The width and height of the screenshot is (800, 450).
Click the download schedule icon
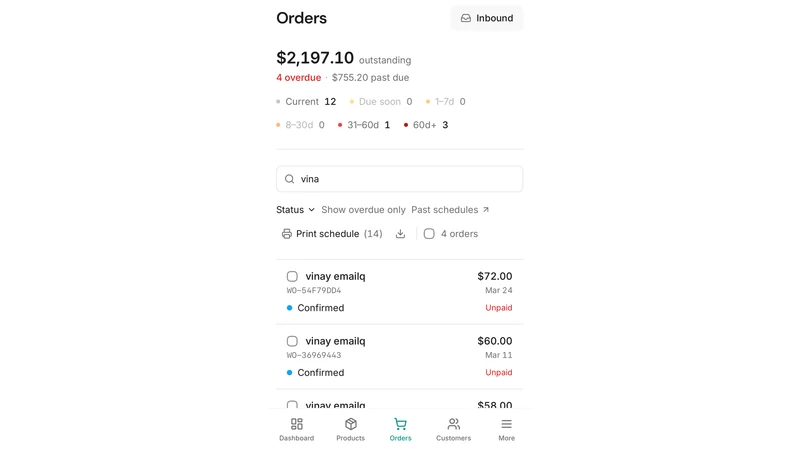coord(401,234)
